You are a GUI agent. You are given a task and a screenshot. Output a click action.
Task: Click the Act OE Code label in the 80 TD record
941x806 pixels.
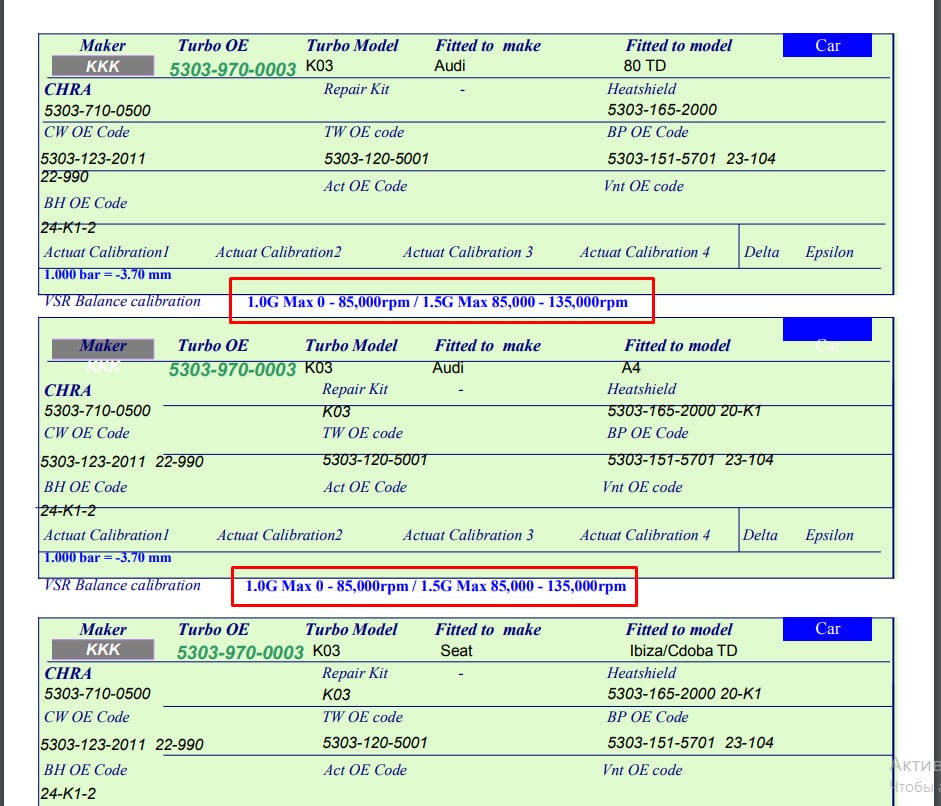[x=365, y=186]
